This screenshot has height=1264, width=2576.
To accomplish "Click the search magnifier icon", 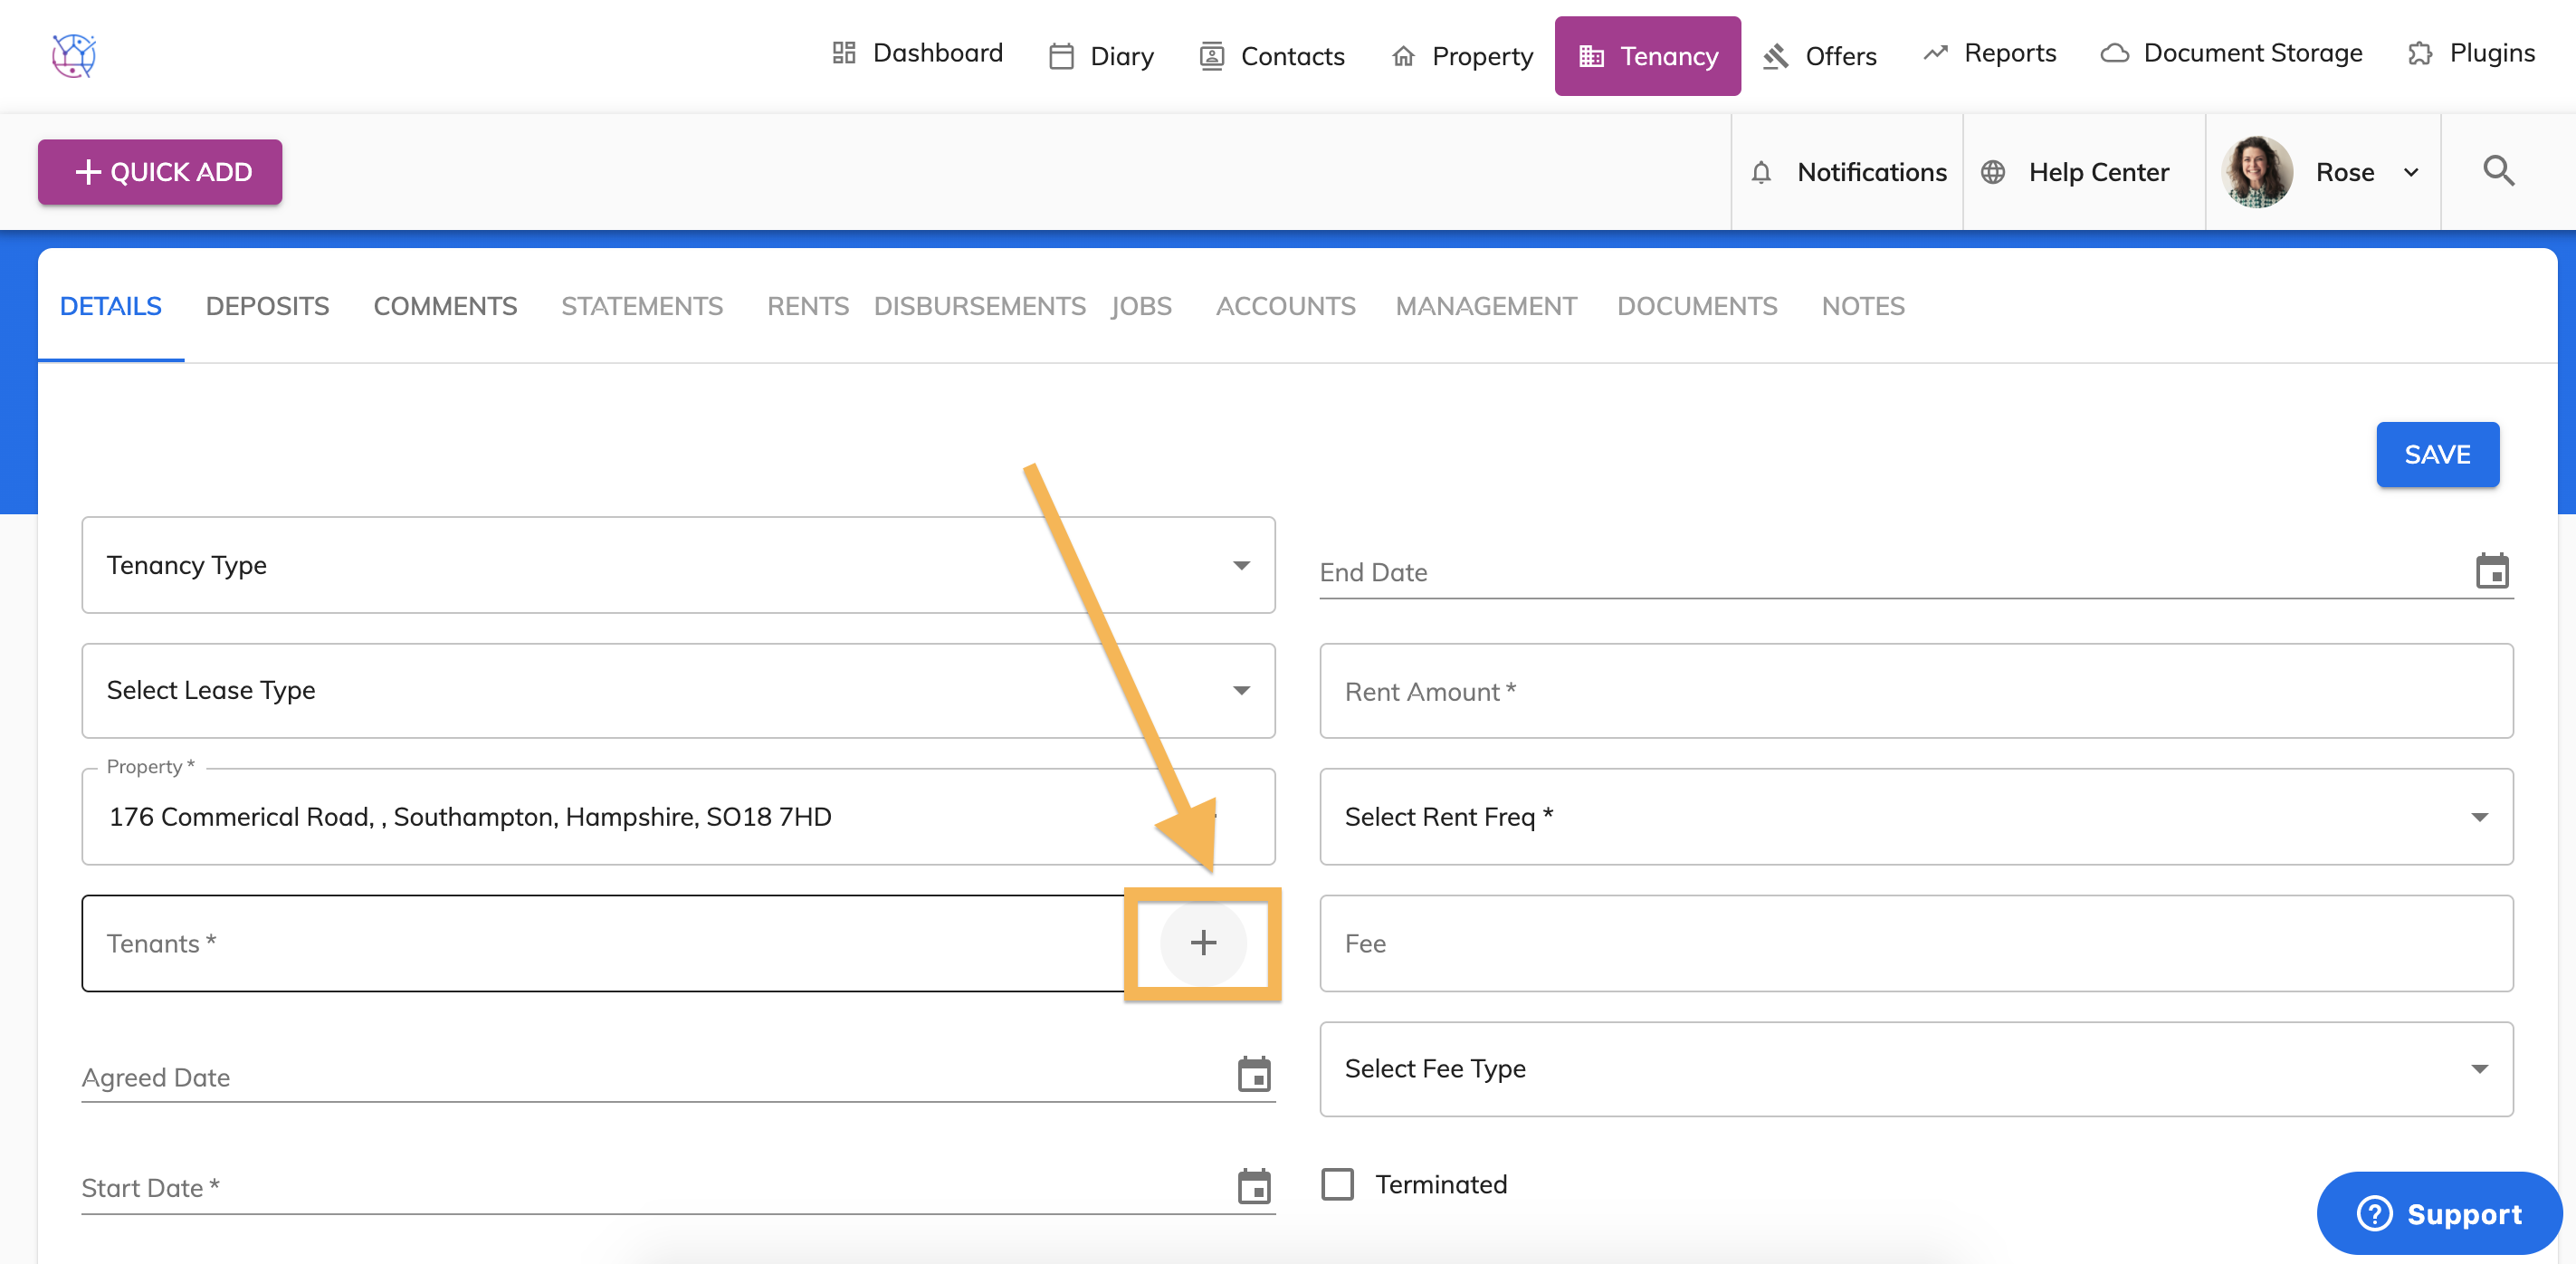I will pyautogui.click(x=2498, y=171).
